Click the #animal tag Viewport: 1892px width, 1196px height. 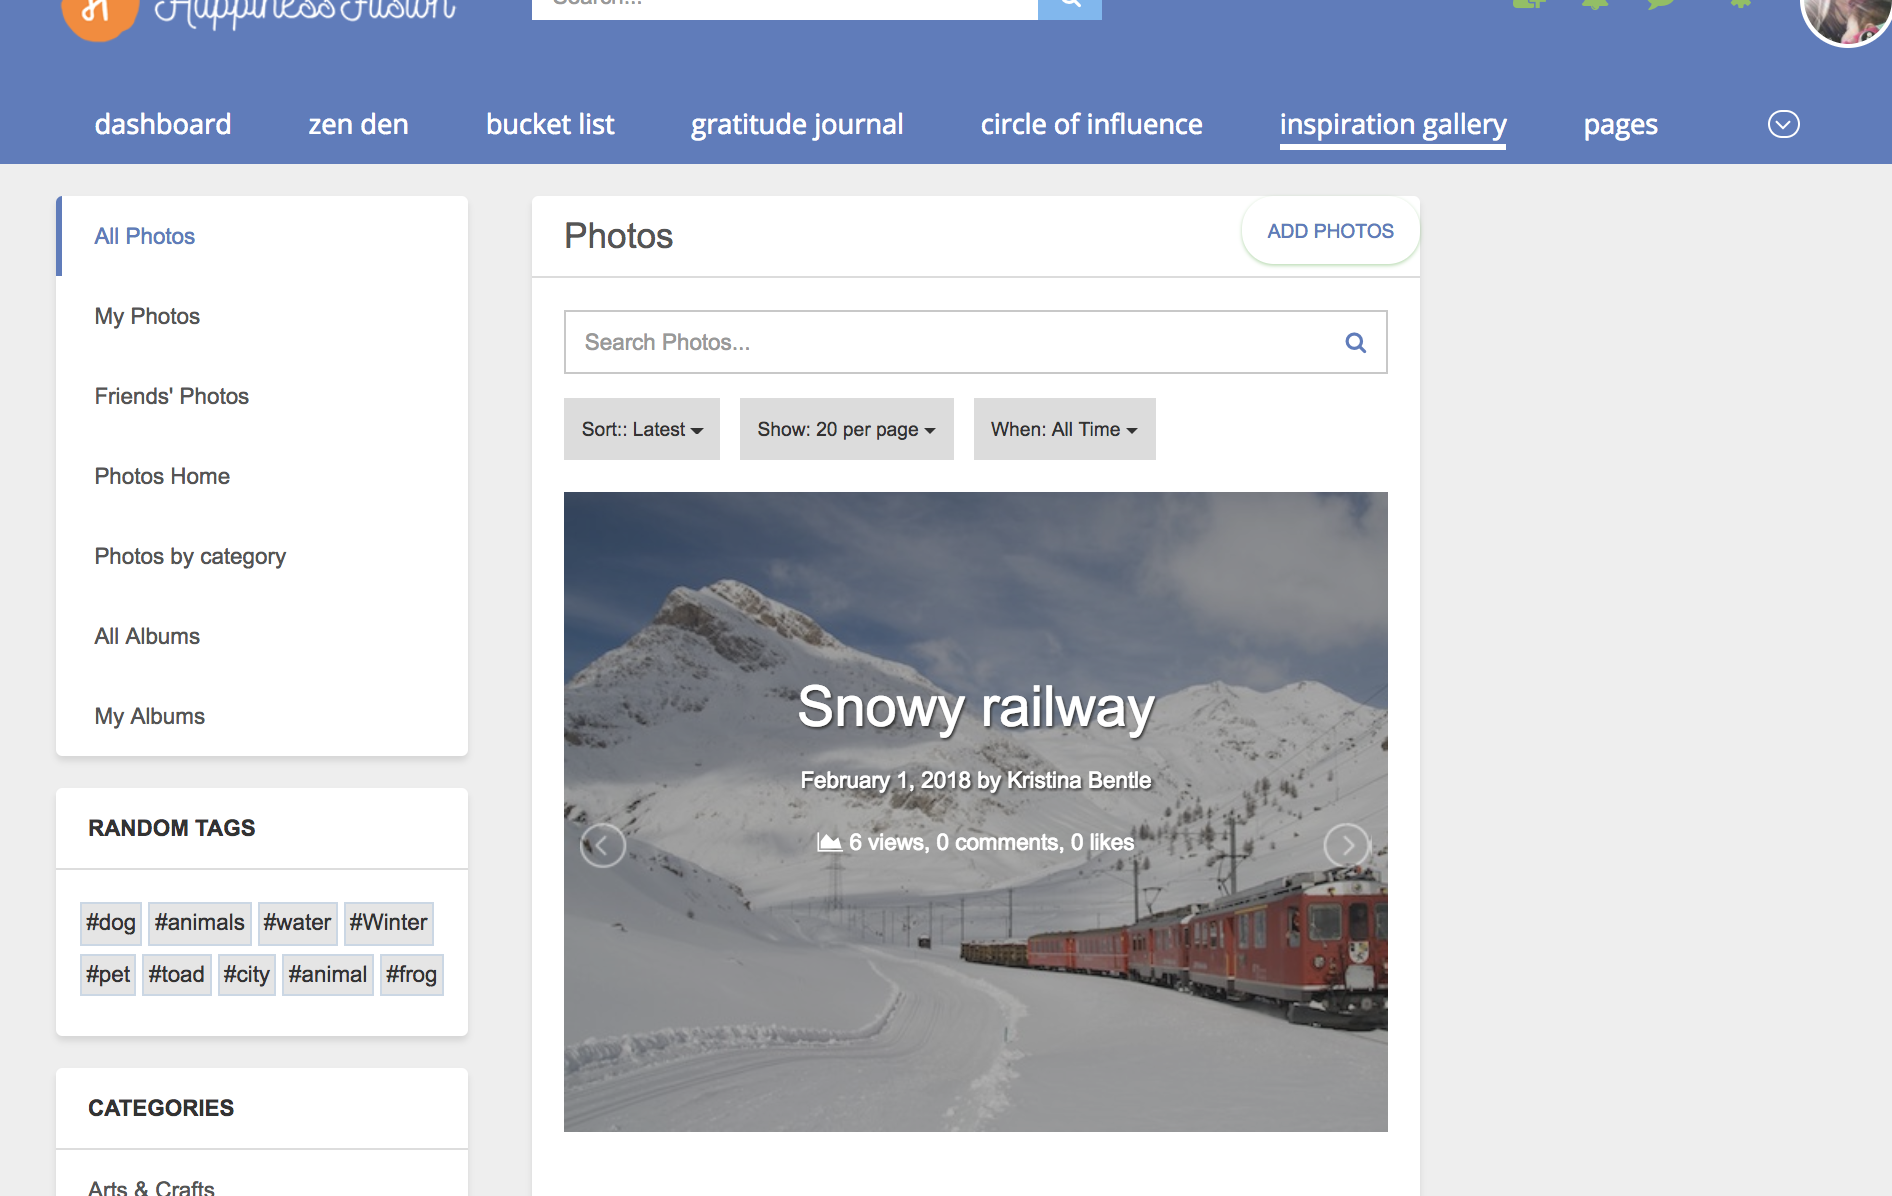pos(327,975)
